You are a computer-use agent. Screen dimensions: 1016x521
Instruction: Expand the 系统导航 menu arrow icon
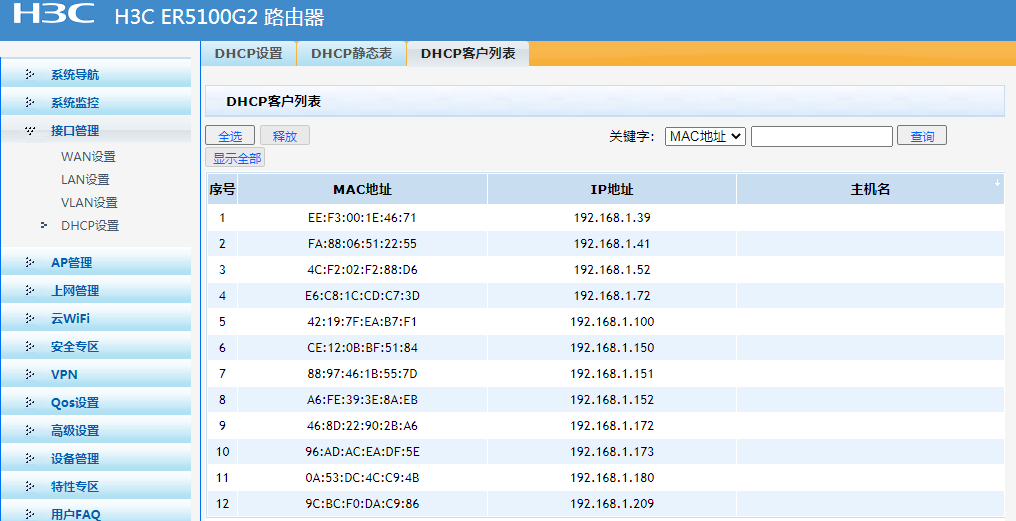tap(30, 75)
